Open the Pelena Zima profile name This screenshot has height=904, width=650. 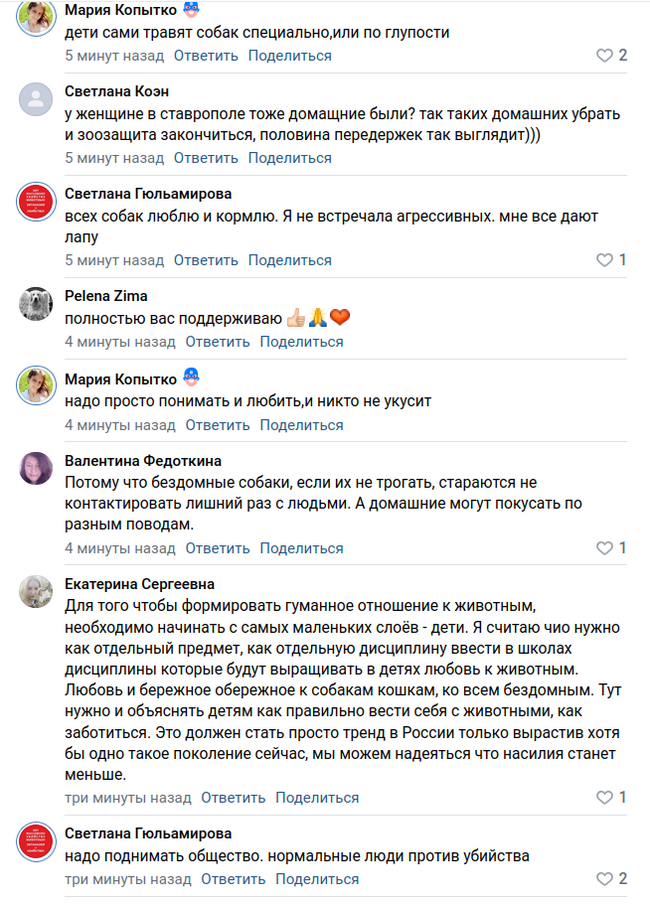pos(106,296)
